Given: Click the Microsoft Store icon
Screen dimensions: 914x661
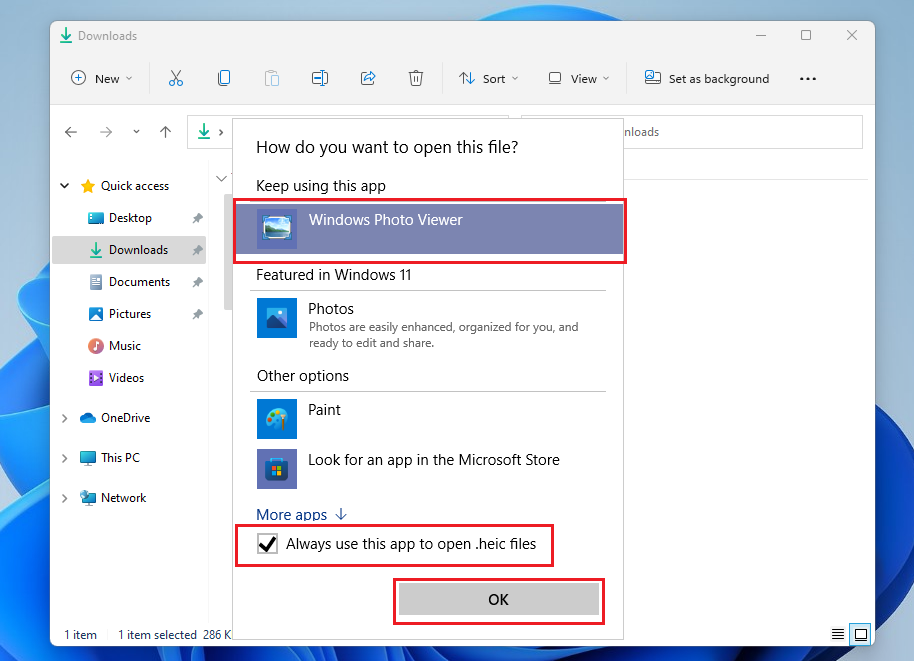Looking at the screenshot, I should click(277, 469).
